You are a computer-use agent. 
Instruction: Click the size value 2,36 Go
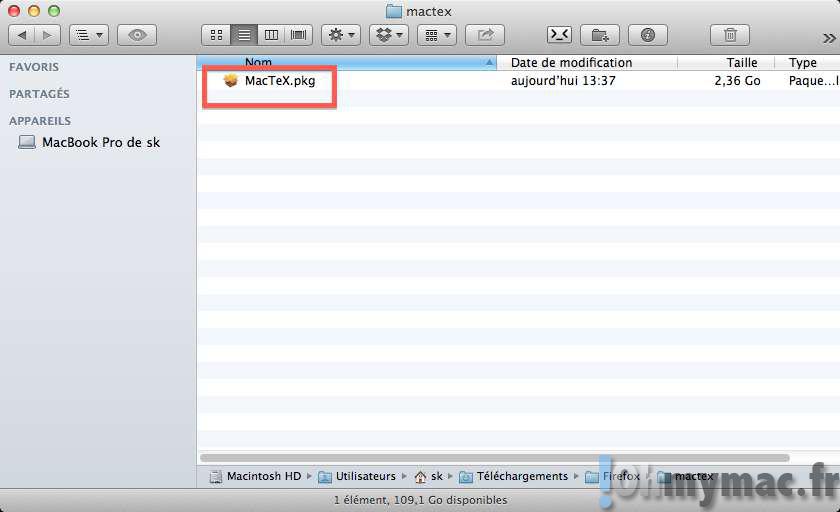pos(737,80)
